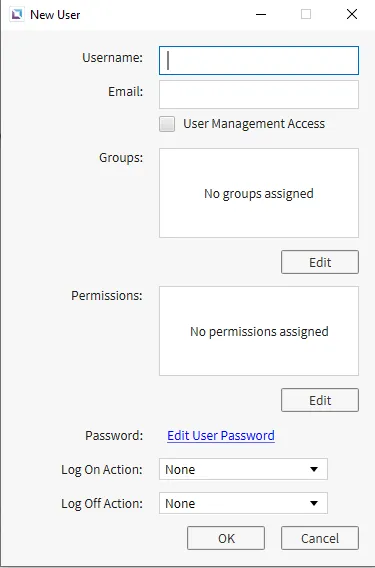
Task: Open the Edit User Password link
Action: click(221, 435)
